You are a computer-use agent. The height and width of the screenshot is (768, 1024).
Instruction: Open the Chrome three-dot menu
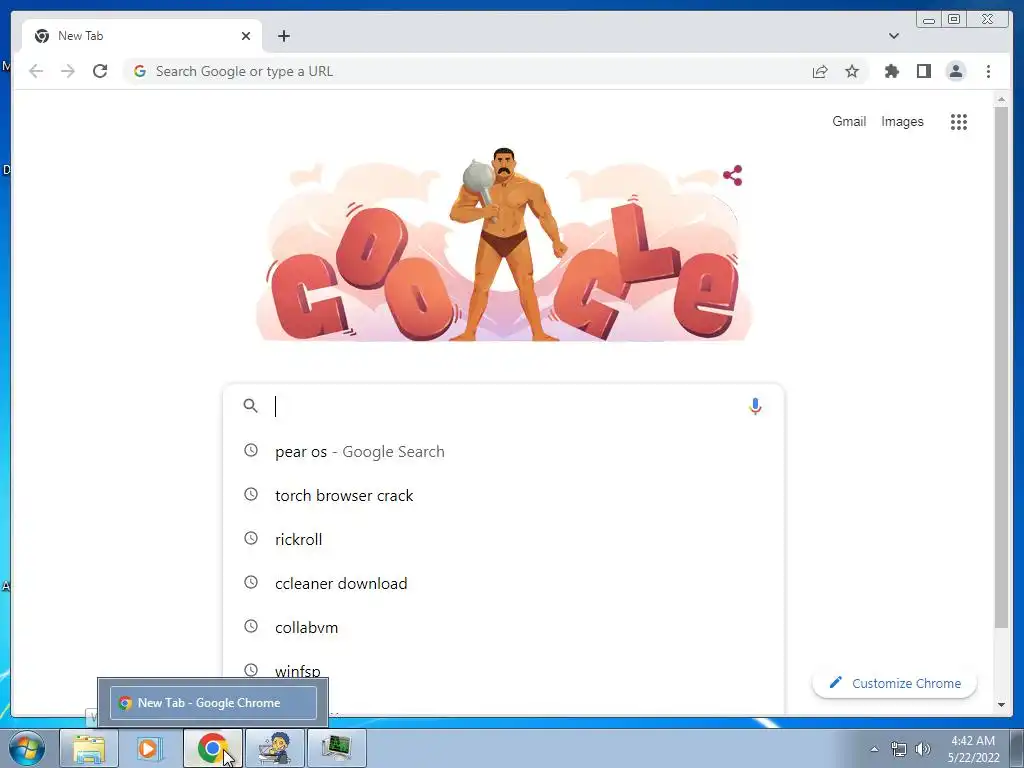pos(988,71)
